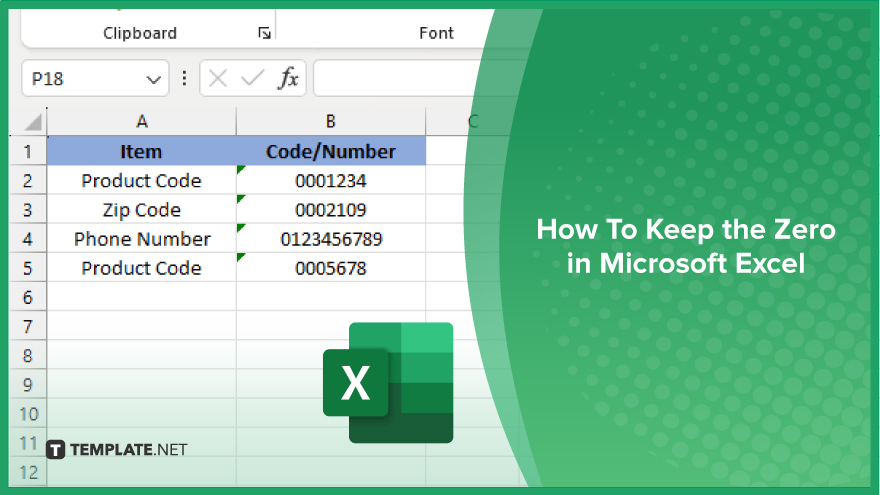
Task: Click the error indicator triangle on 0123456789
Action: point(241,228)
